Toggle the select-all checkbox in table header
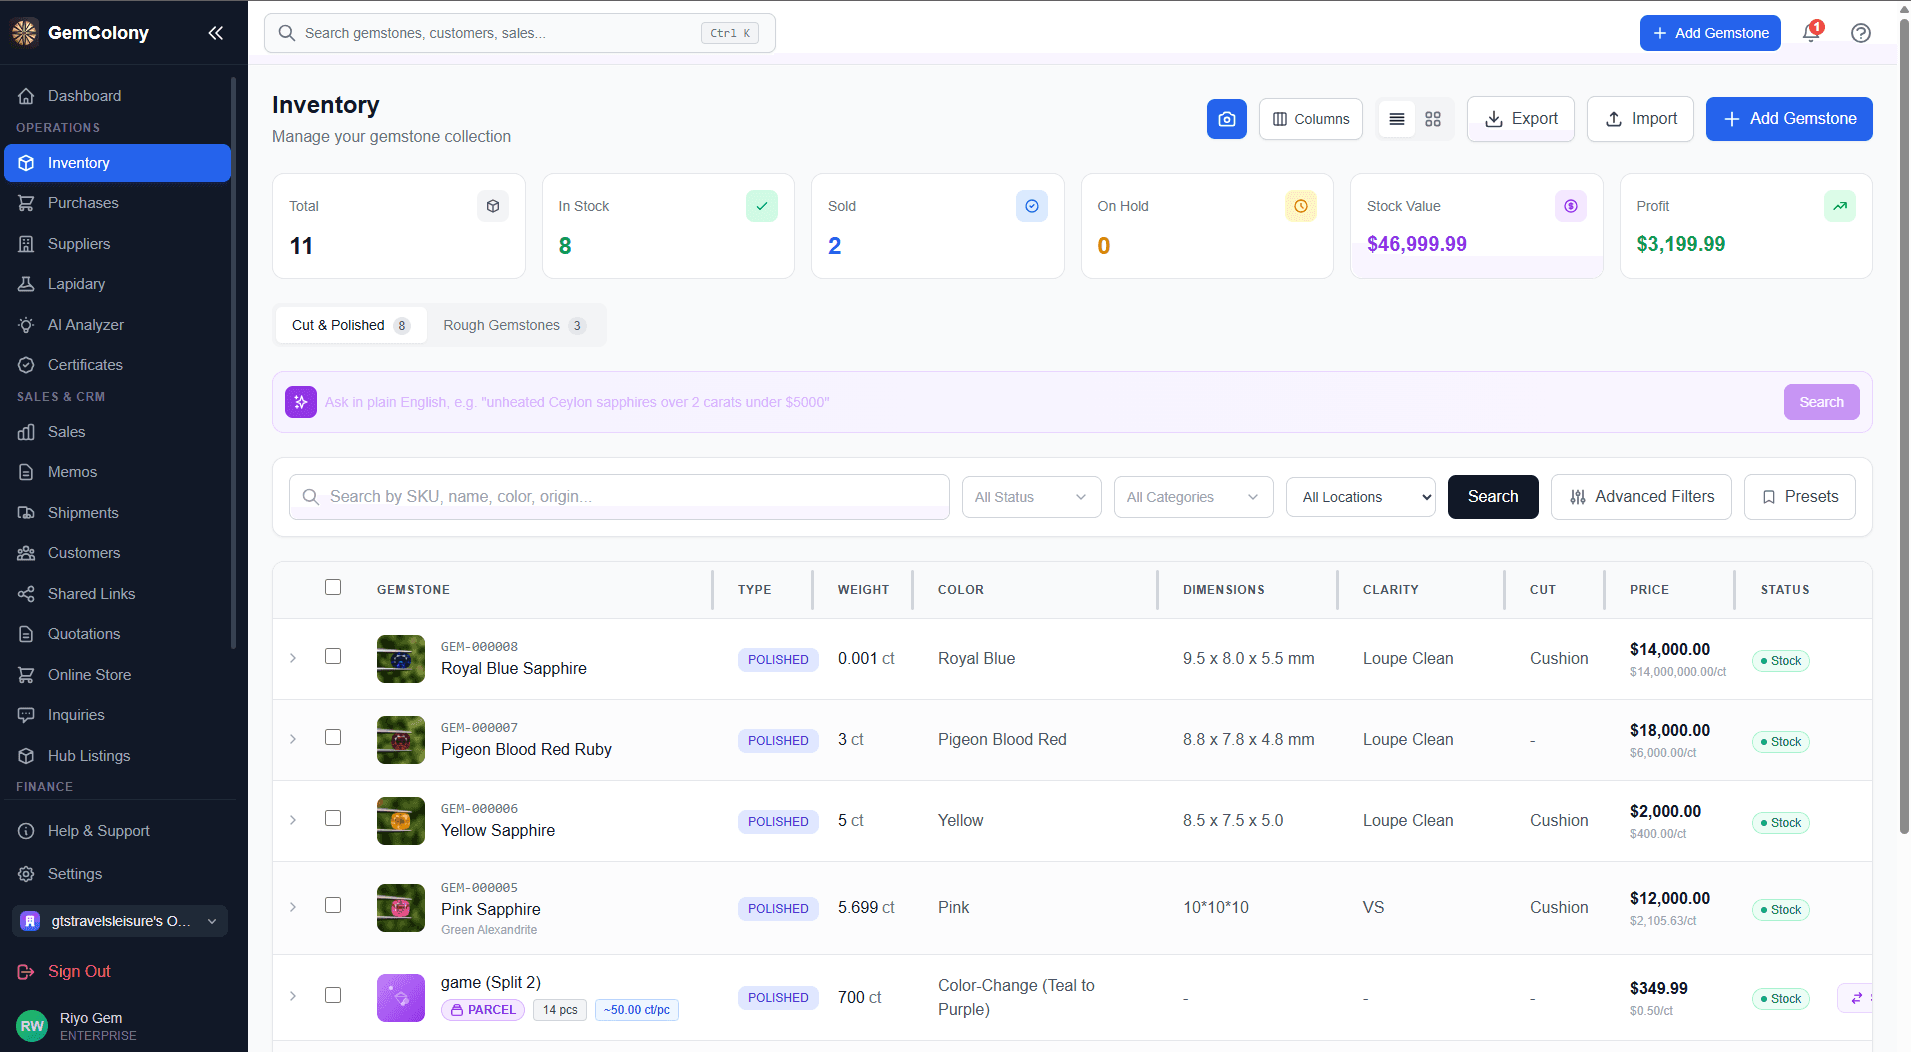The image size is (1911, 1052). 333,587
